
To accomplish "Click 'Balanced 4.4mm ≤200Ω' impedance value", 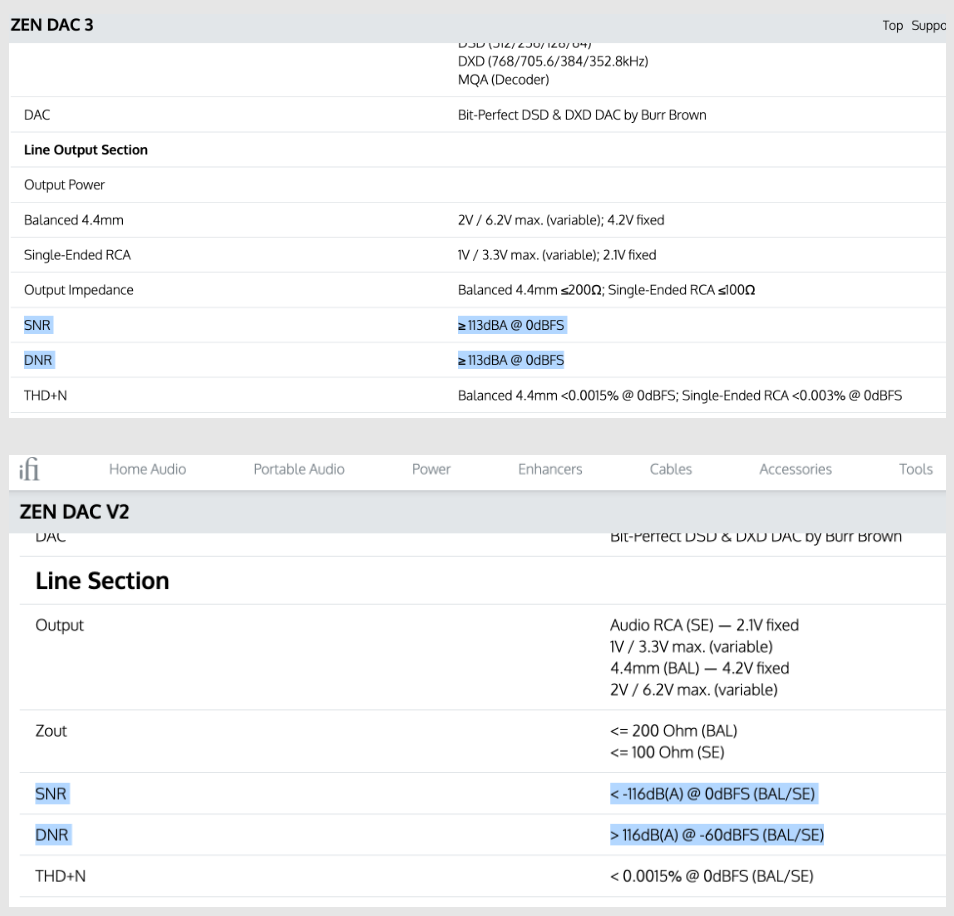I will coord(531,290).
